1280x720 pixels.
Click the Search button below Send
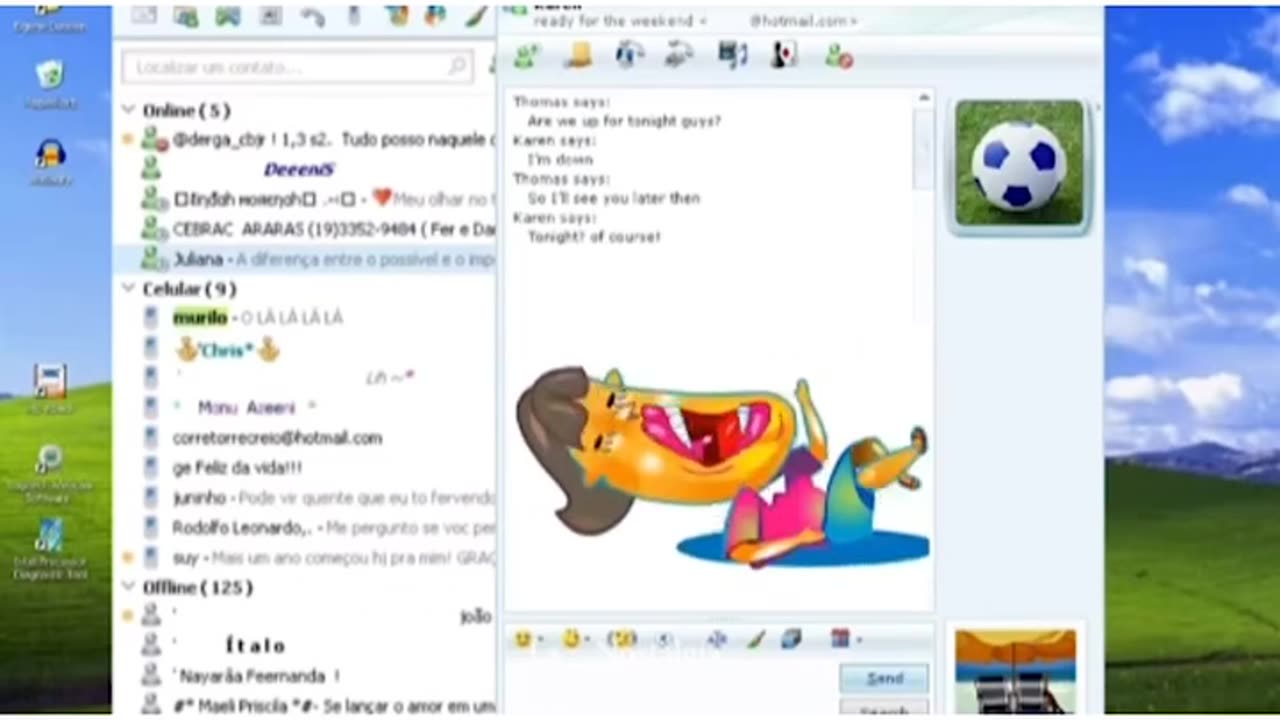point(884,709)
